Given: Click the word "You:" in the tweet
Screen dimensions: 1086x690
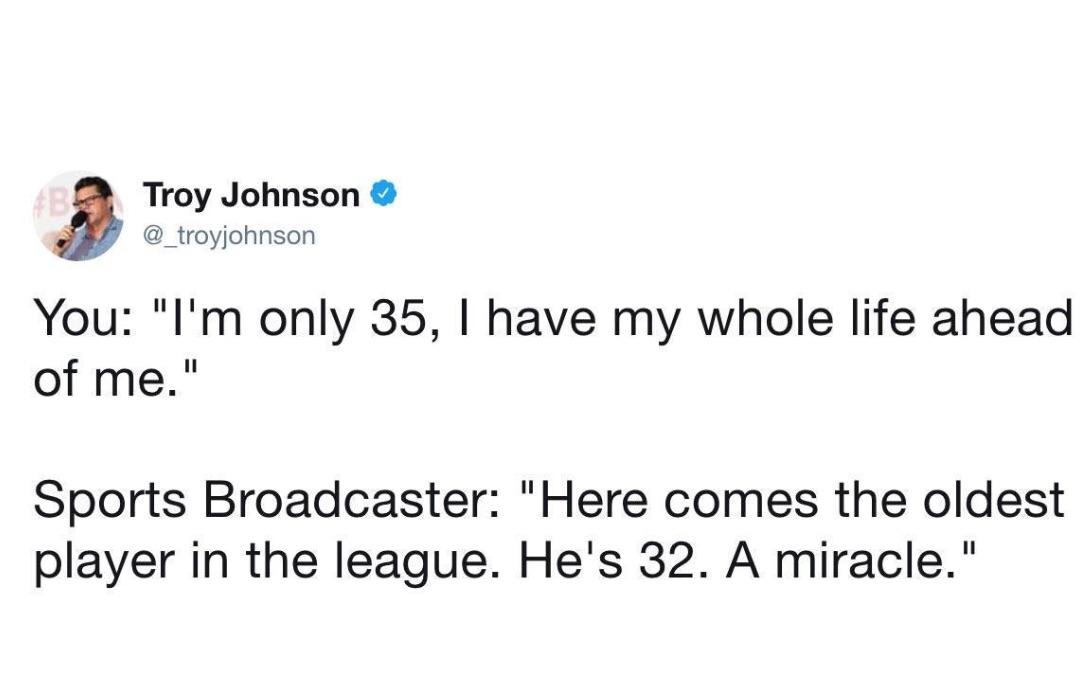Looking at the screenshot, I should pos(82,321).
